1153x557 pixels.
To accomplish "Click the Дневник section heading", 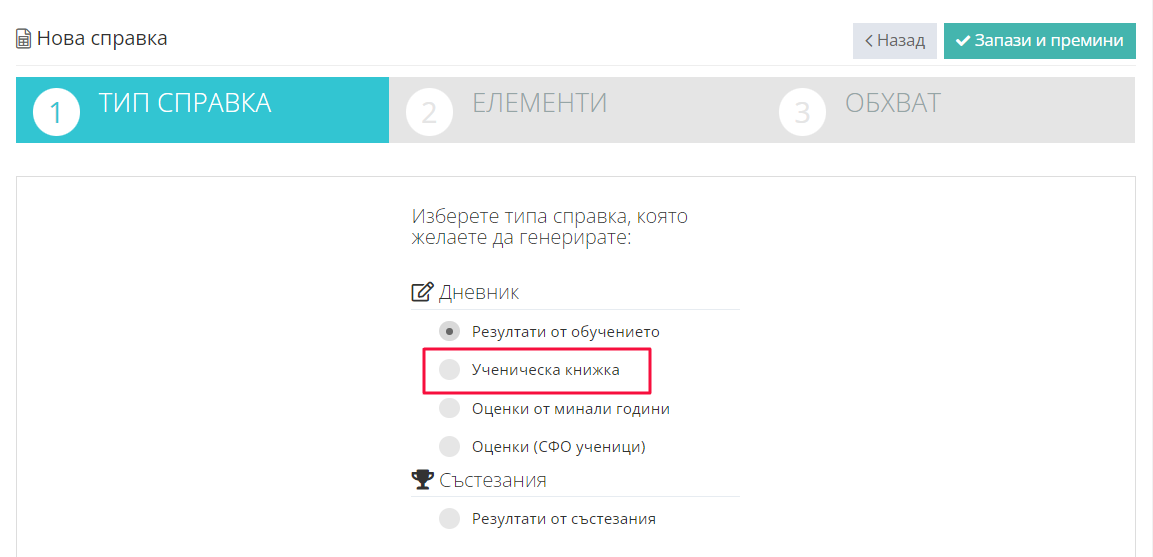I will [x=479, y=292].
